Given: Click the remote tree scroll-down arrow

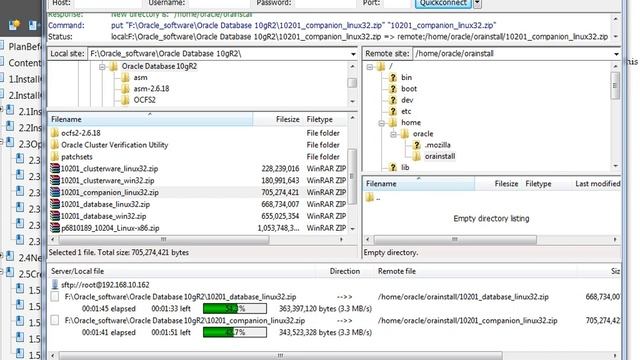Looking at the screenshot, I should pyautogui.click(x=616, y=166).
